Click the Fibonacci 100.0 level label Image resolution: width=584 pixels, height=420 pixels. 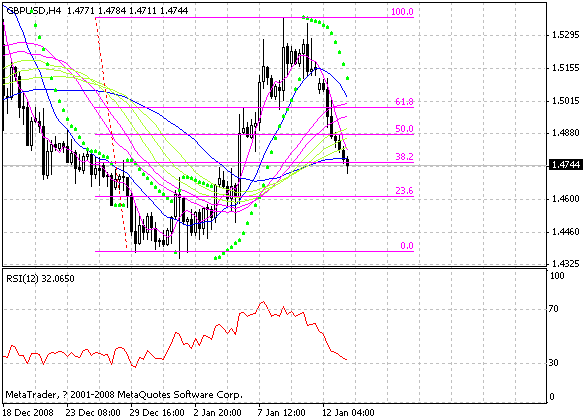click(402, 12)
